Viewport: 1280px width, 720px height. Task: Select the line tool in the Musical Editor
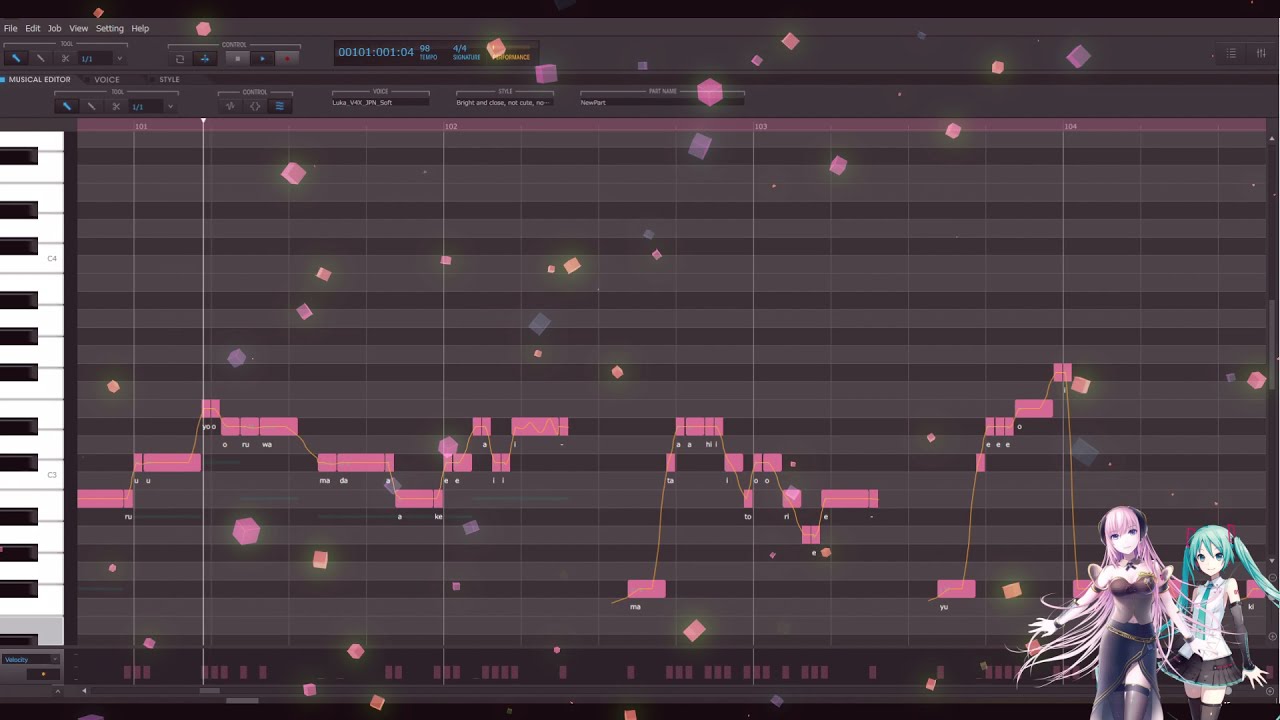[91, 106]
